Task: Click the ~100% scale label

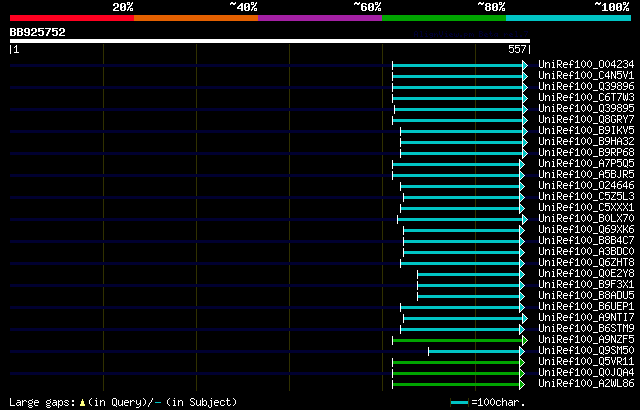Action: pos(611,7)
